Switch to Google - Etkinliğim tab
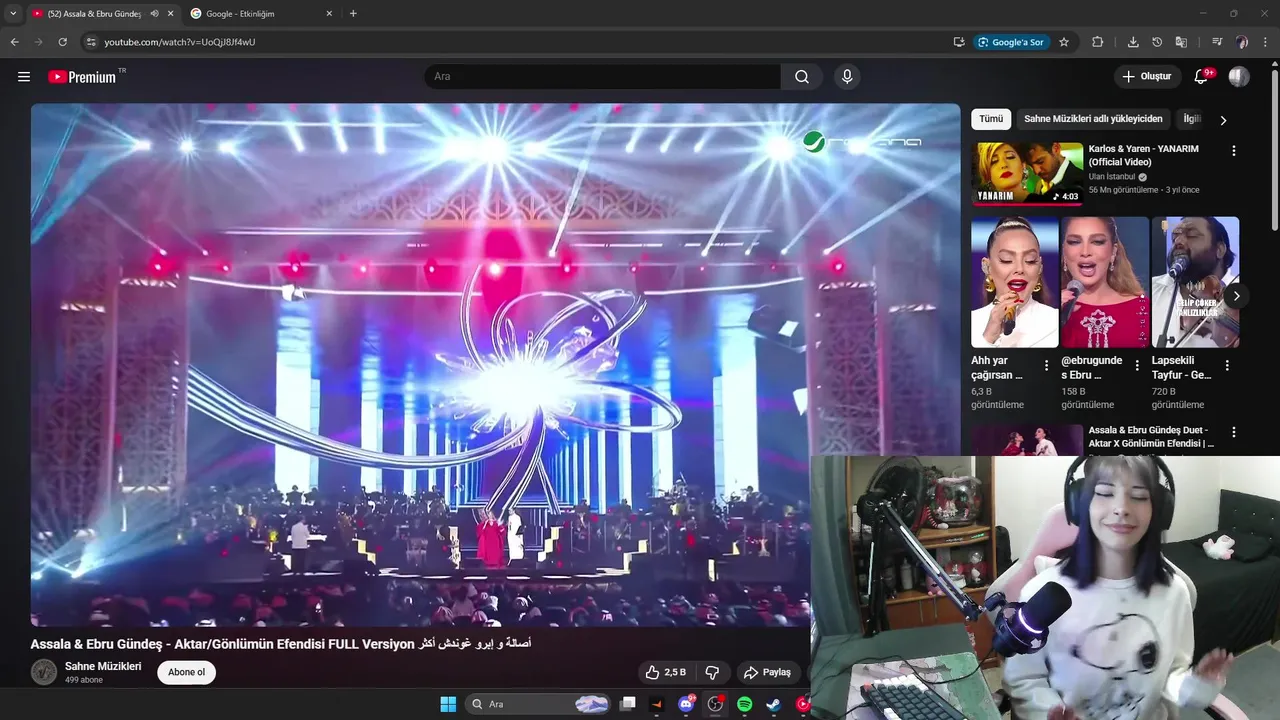This screenshot has width=1280, height=720. 240,13
